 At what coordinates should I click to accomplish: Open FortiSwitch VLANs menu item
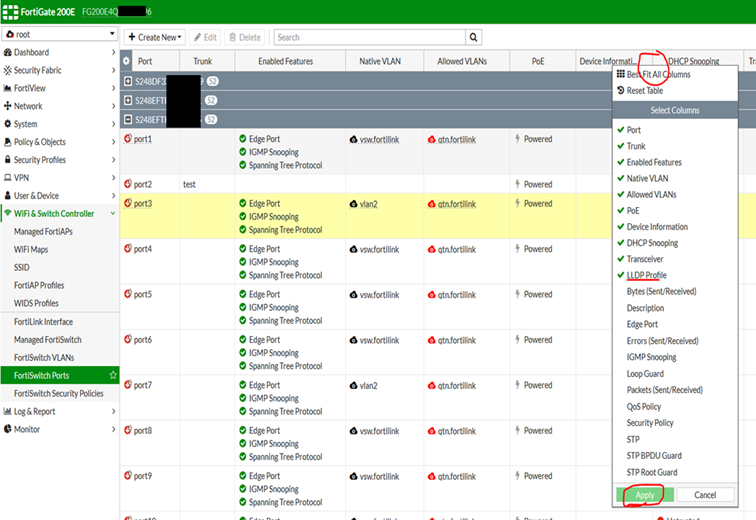point(44,358)
